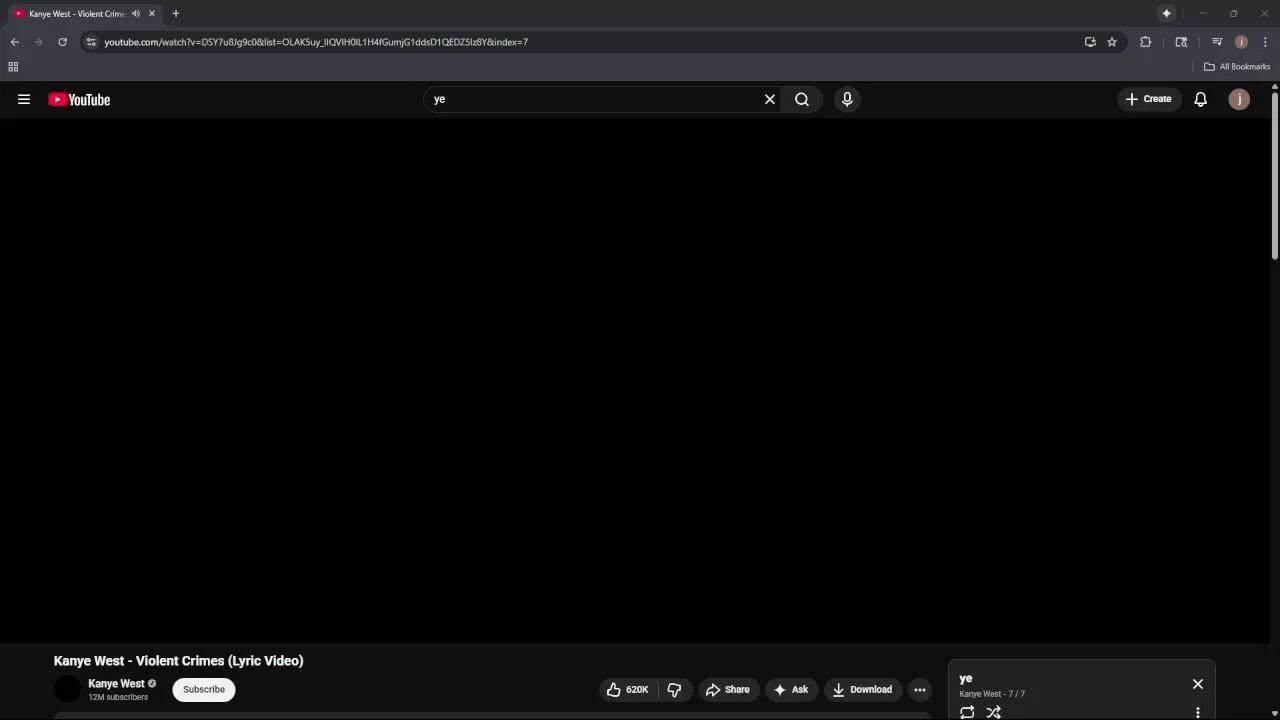The image size is (1280, 720).
Task: Open the Kanye West channel name link
Action: 116,684
